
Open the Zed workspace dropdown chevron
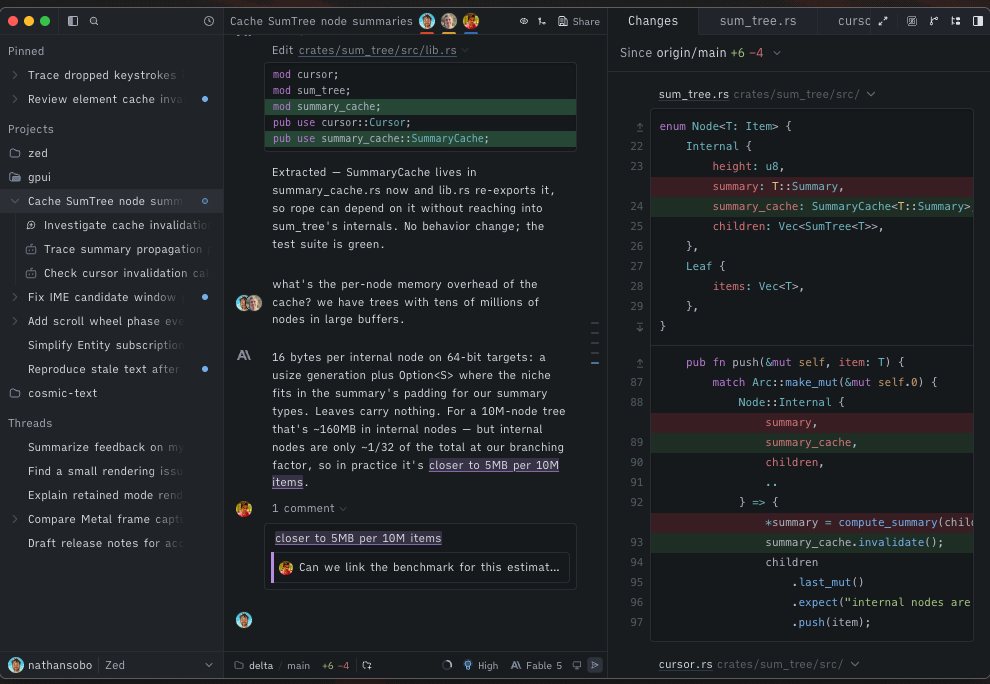pyautogui.click(x=209, y=665)
